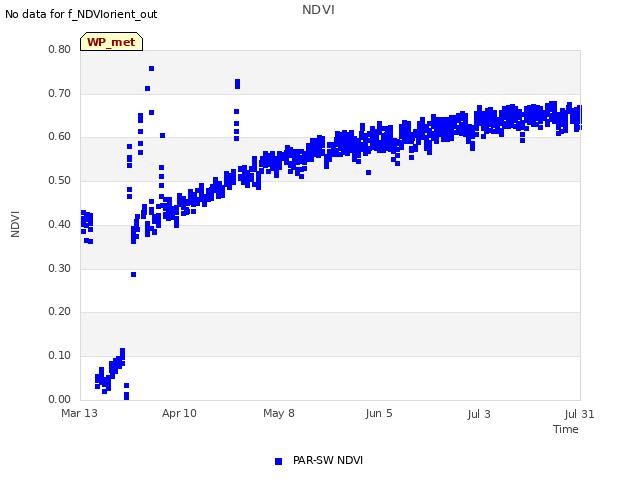
Task: Click the Jun 5 x-axis tick label
Action: [x=379, y=413]
